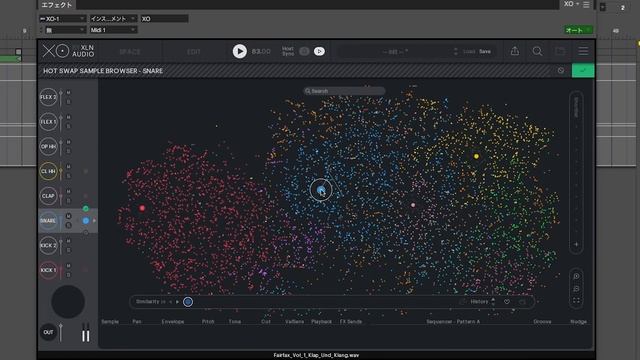Select green sample dot above SNARE
Image resolution: width=640 pixels, height=360 pixels.
(86, 209)
